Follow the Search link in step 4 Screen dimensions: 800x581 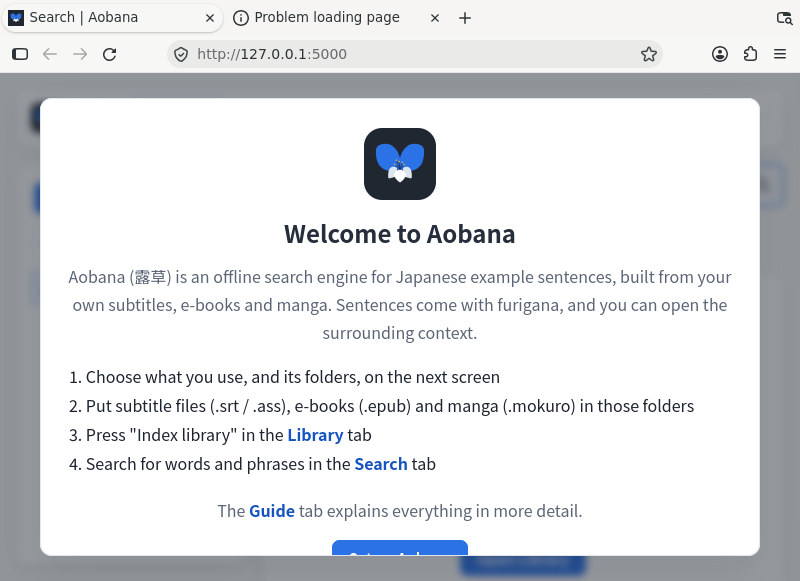pos(381,464)
